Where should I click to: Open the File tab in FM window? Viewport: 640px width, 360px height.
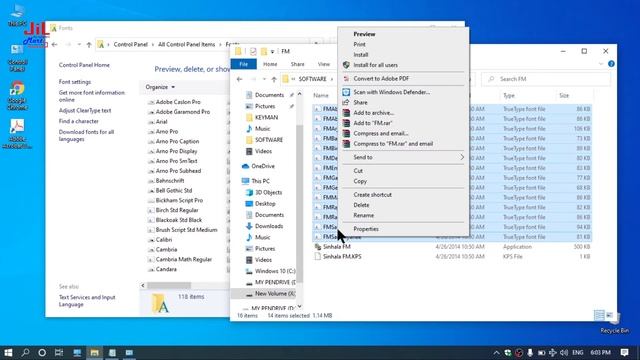coord(244,64)
